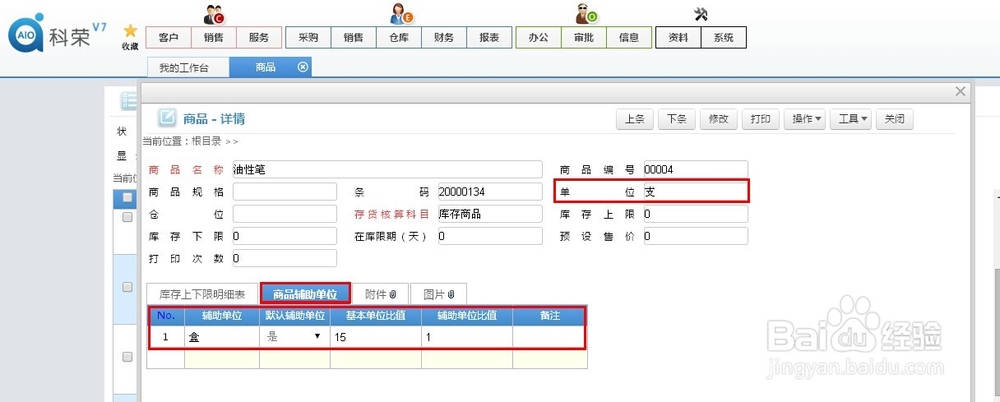Close the 商品 tab with its x icon
This screenshot has height=402, width=1000.
click(x=303, y=67)
